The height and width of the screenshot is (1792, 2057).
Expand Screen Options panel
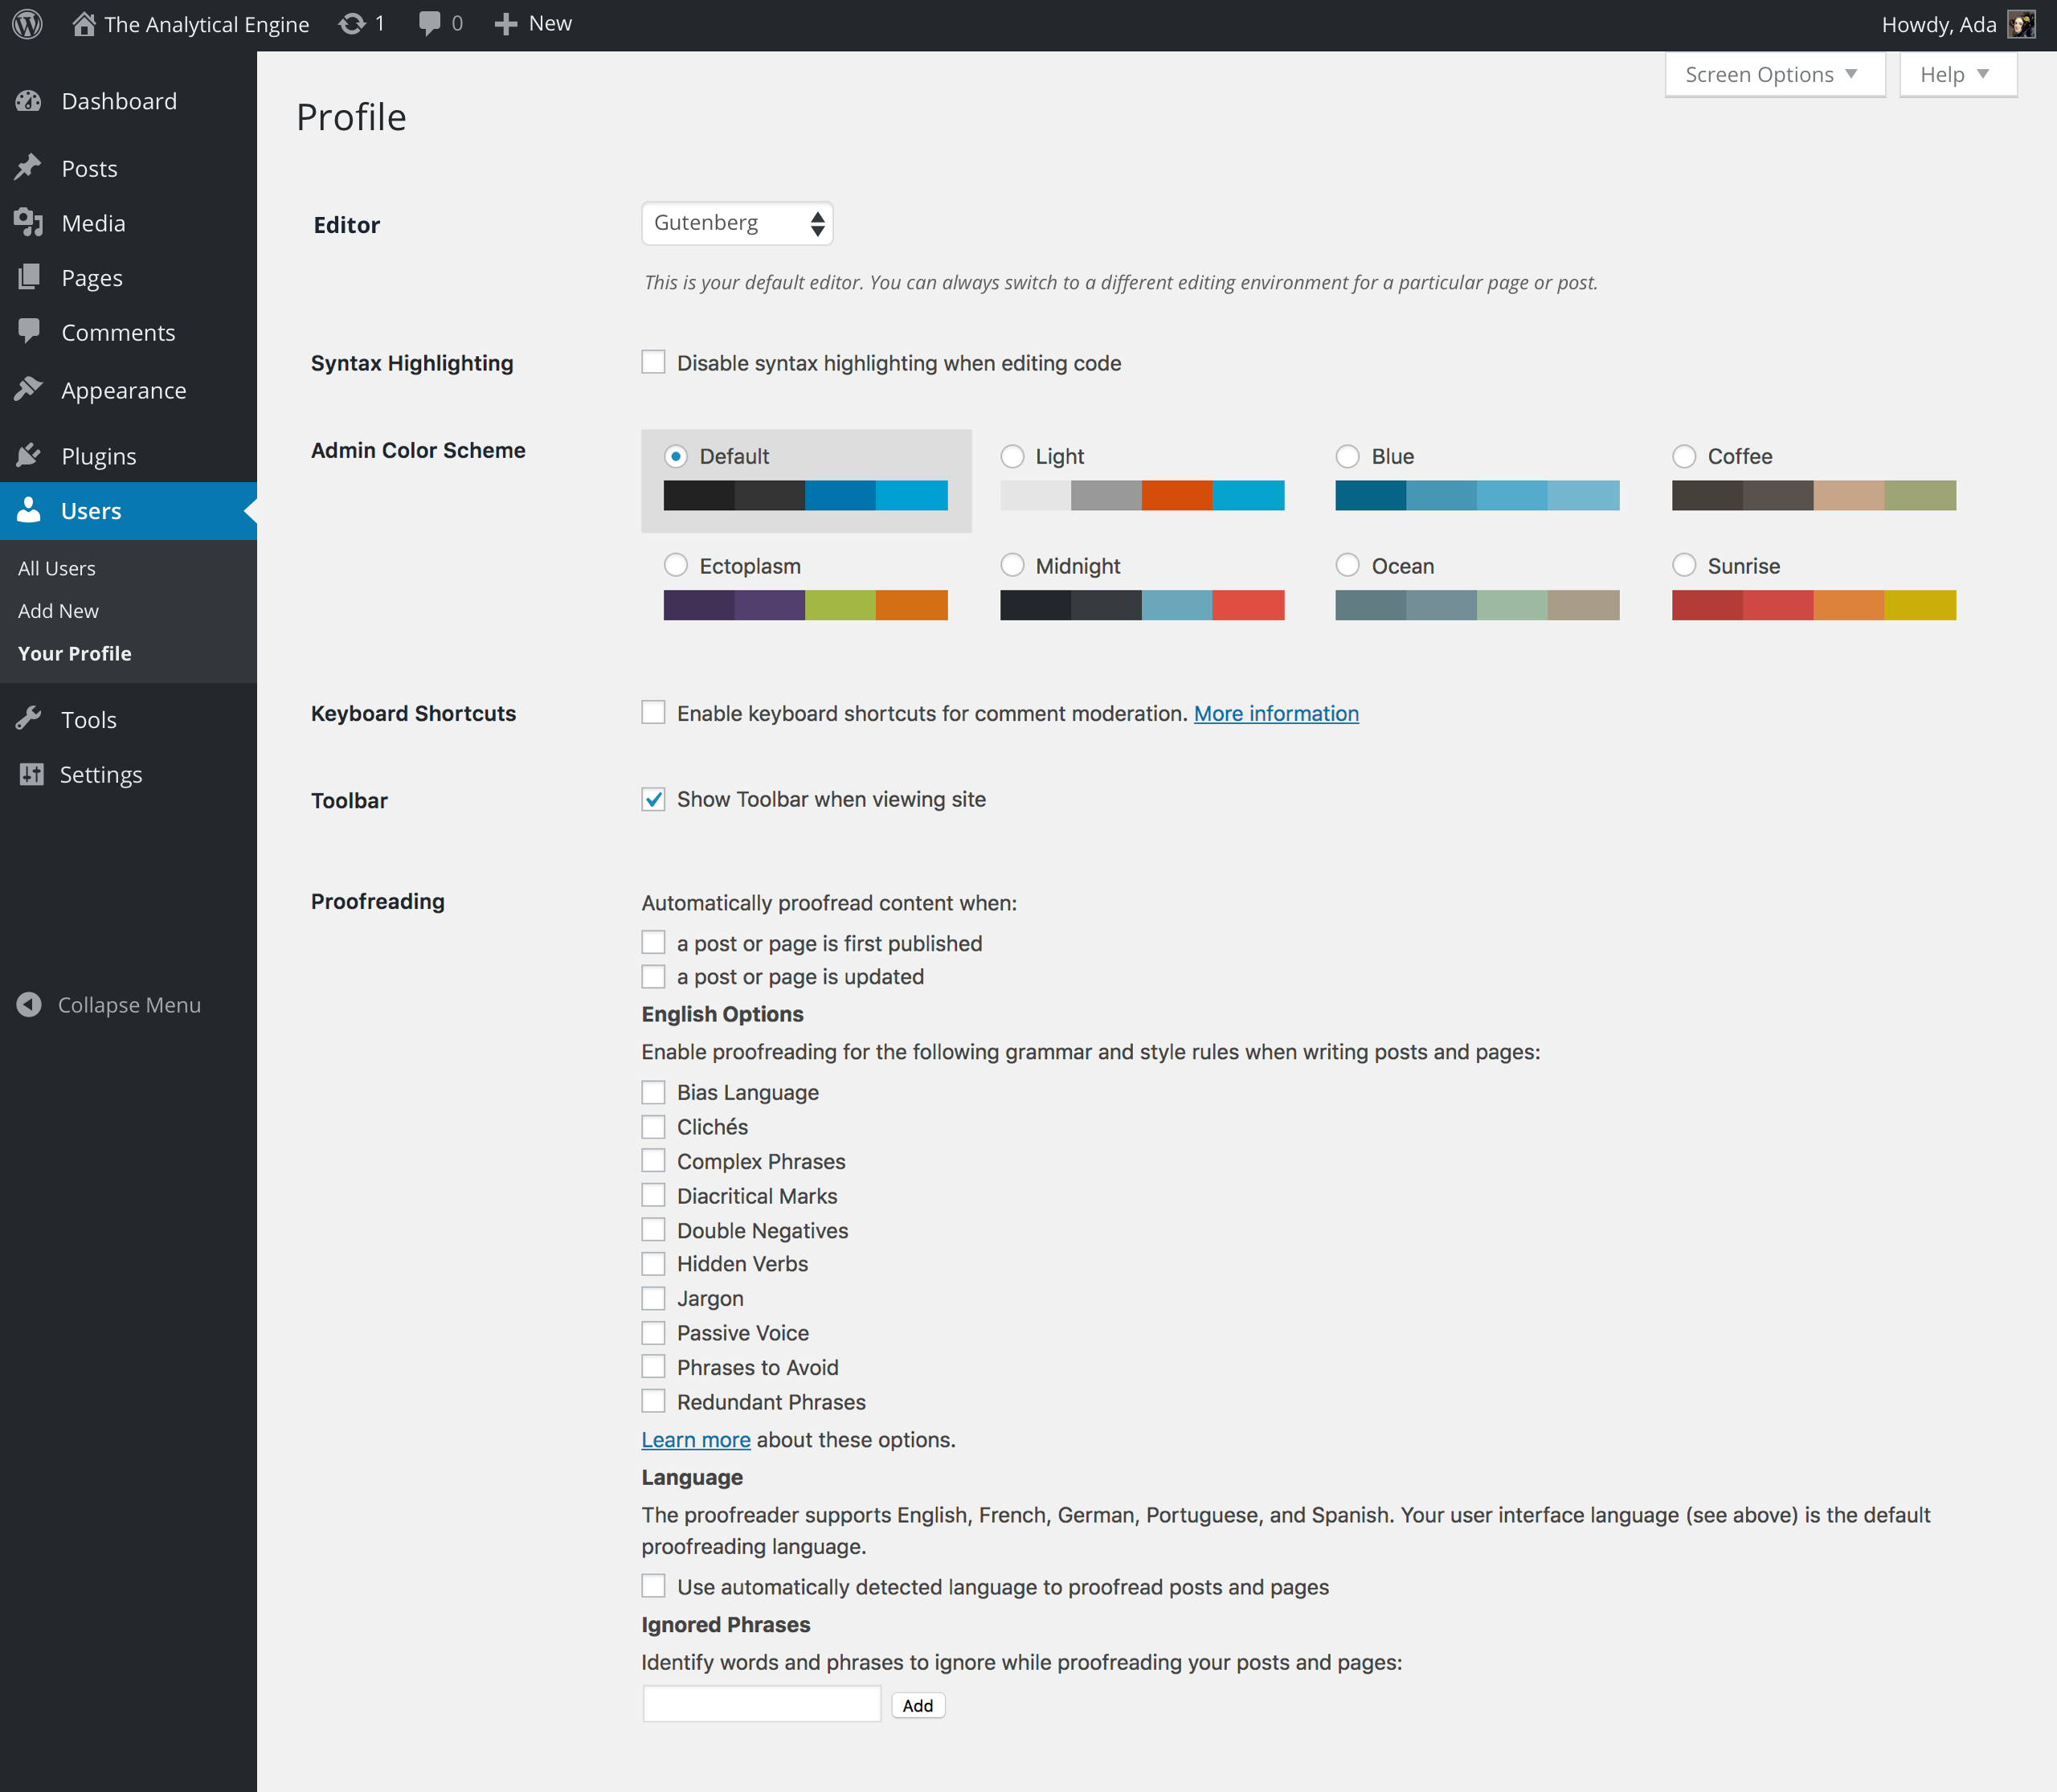[x=1774, y=73]
